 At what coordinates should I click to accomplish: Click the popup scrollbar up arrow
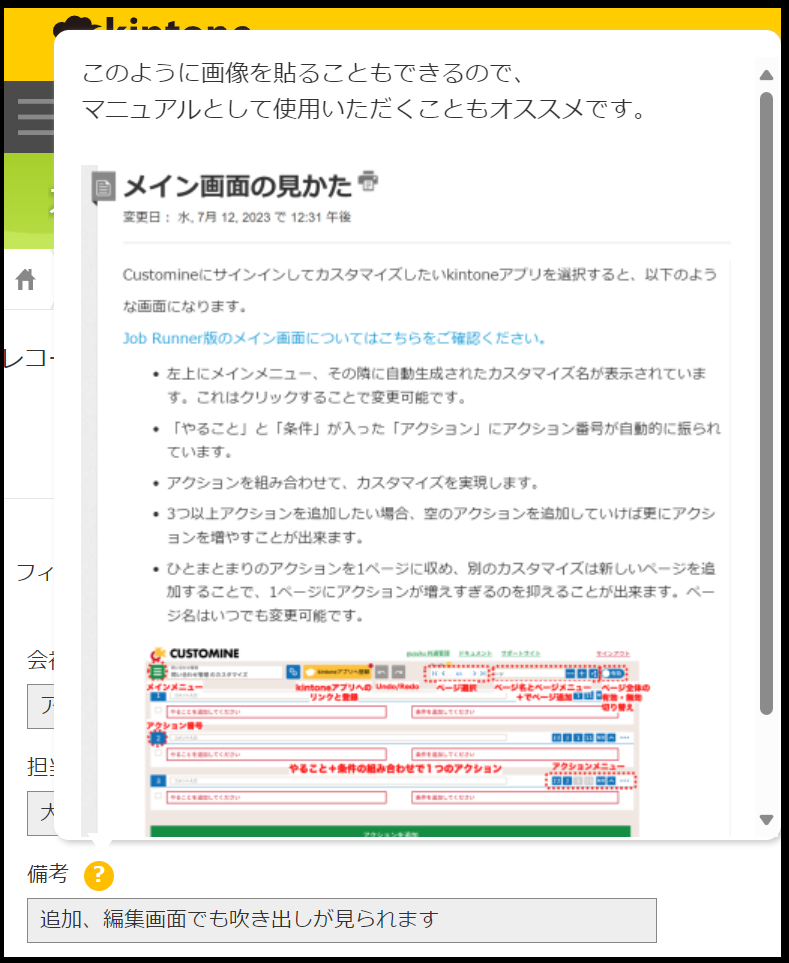tap(766, 75)
